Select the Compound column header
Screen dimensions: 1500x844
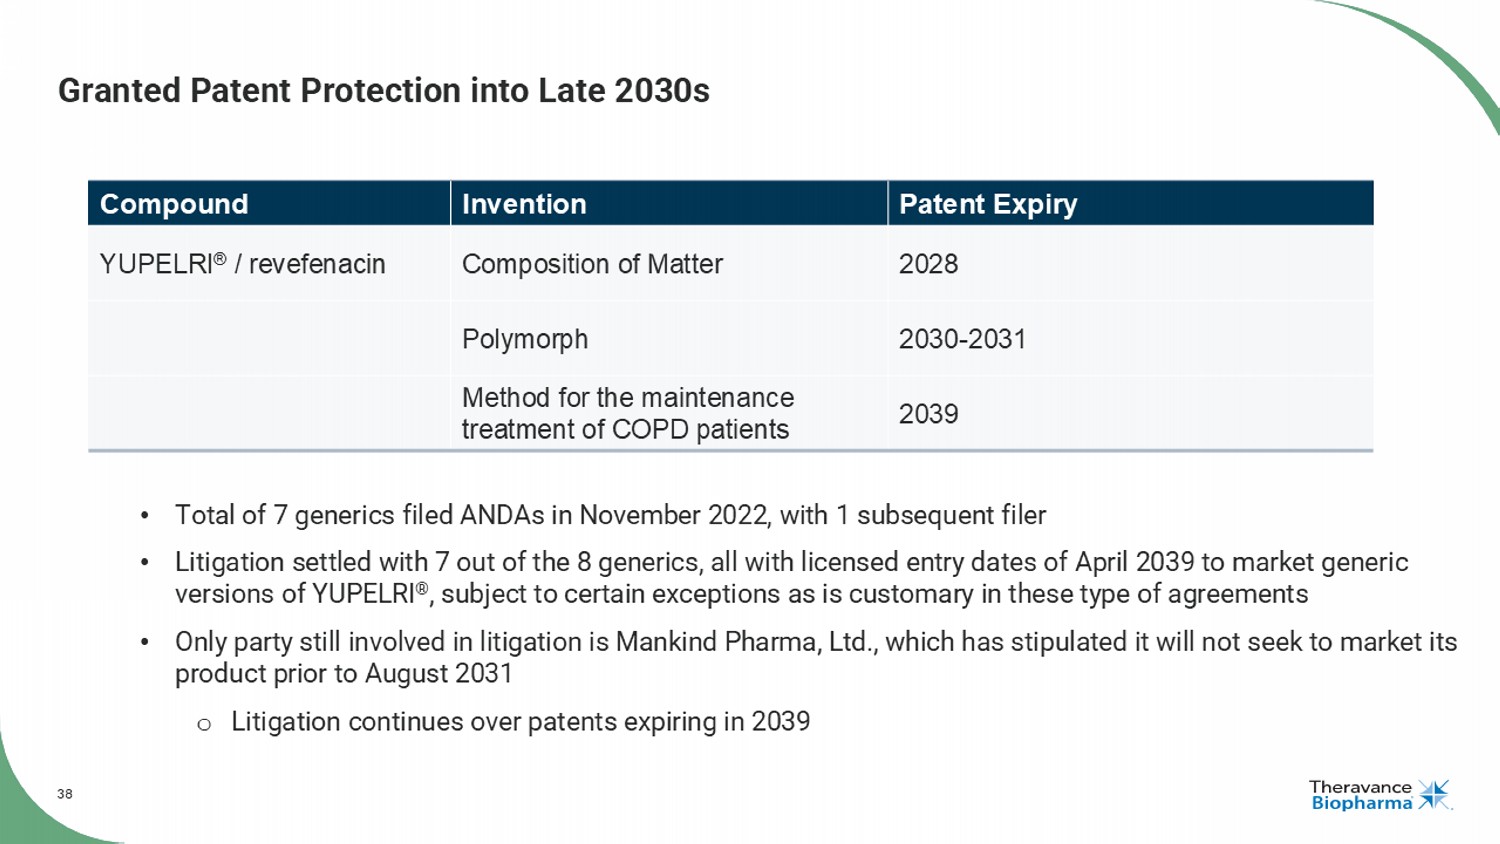[x=174, y=204]
